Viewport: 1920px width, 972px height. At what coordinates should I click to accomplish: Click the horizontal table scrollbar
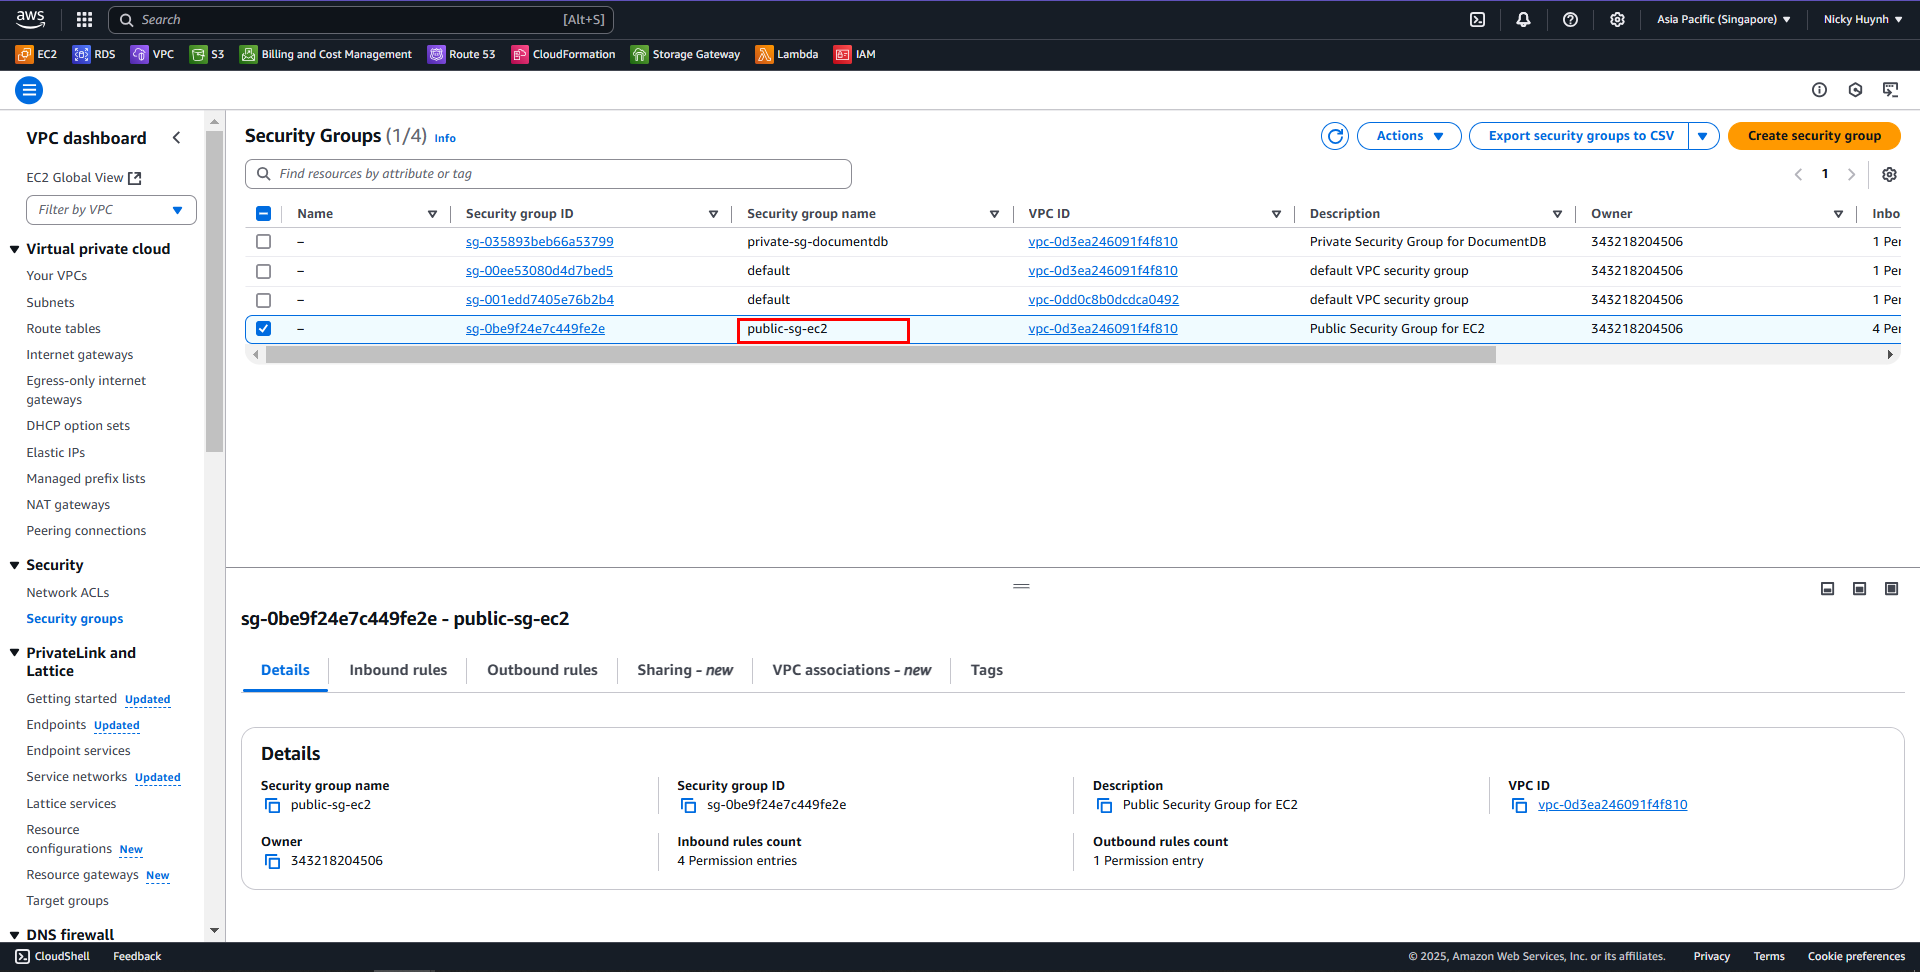[880, 355]
